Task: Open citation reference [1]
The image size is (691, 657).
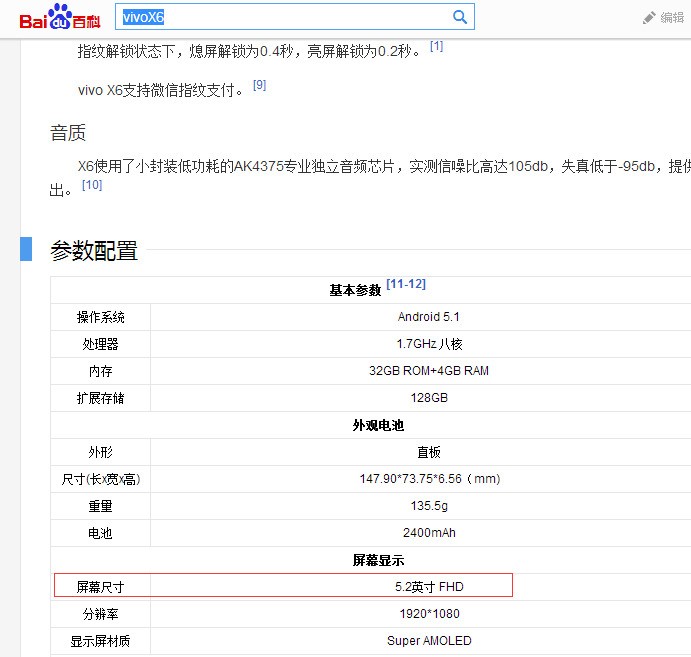Action: tap(436, 46)
